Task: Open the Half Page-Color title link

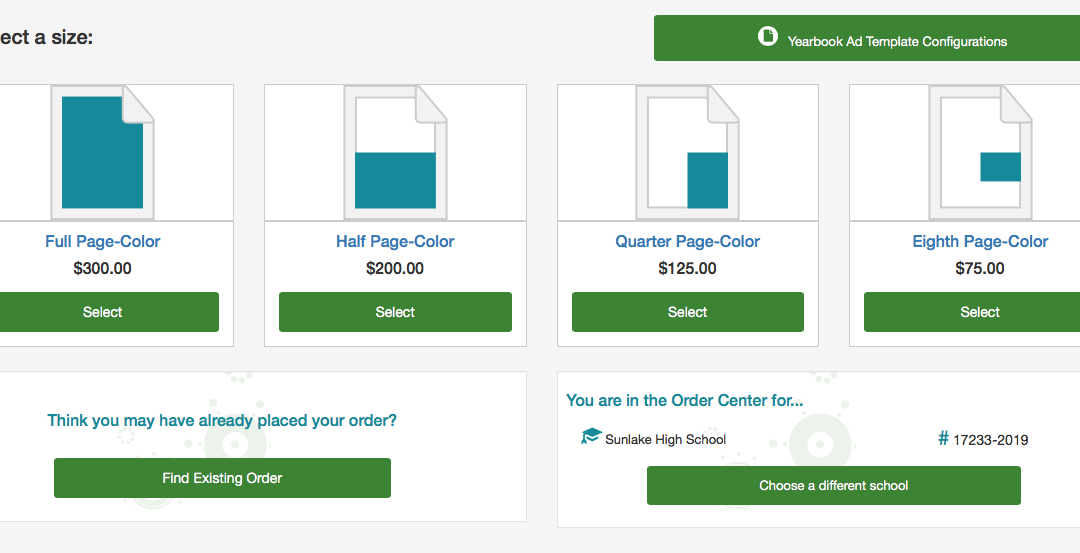Action: (395, 242)
